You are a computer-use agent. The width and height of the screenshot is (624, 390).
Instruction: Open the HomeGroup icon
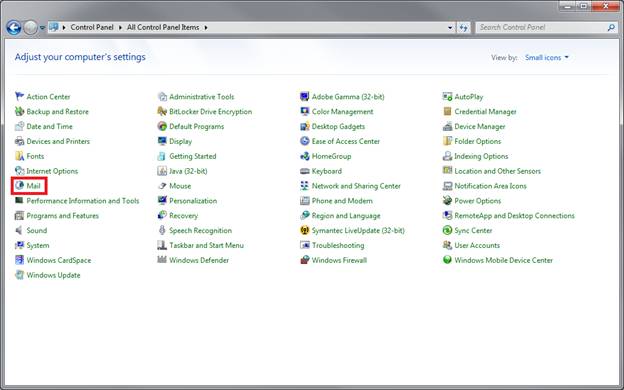305,156
